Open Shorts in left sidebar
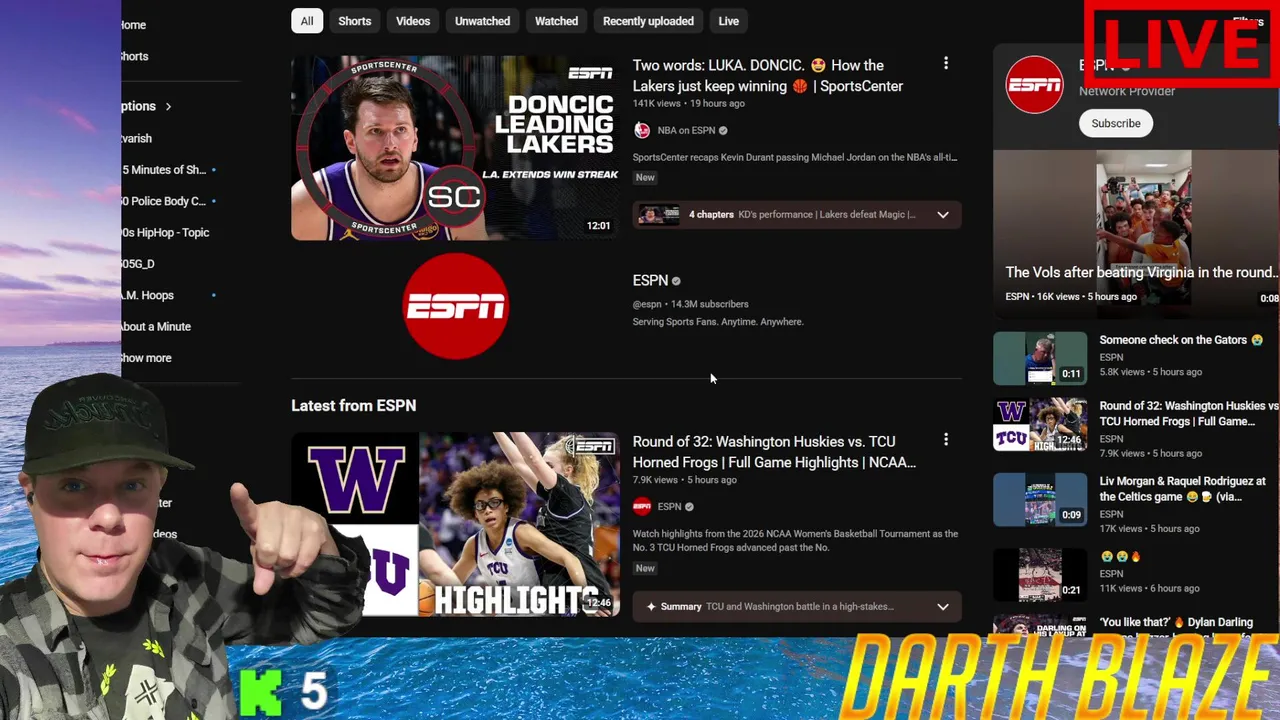Viewport: 1280px width, 720px height. click(134, 57)
